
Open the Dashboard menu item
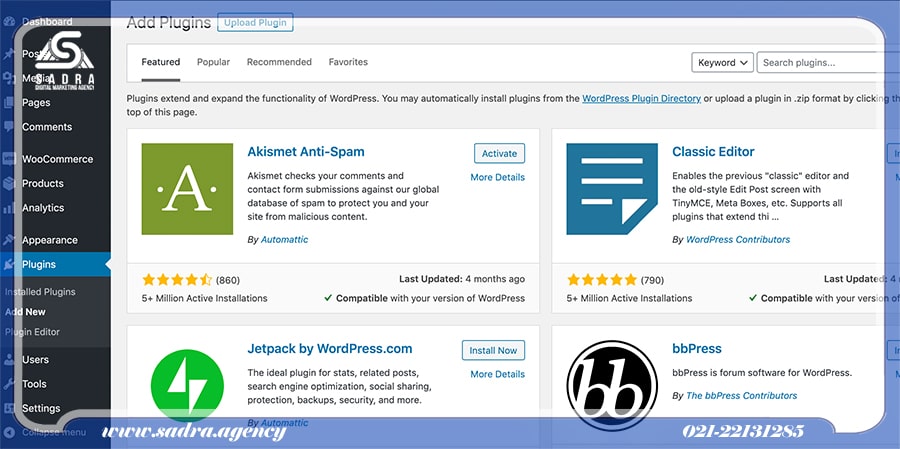[x=47, y=22]
